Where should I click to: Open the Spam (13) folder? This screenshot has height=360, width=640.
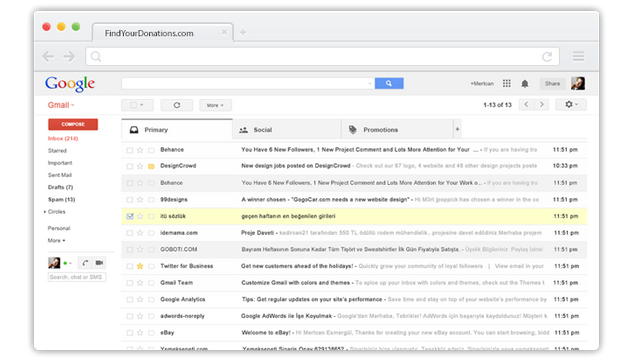[62, 200]
